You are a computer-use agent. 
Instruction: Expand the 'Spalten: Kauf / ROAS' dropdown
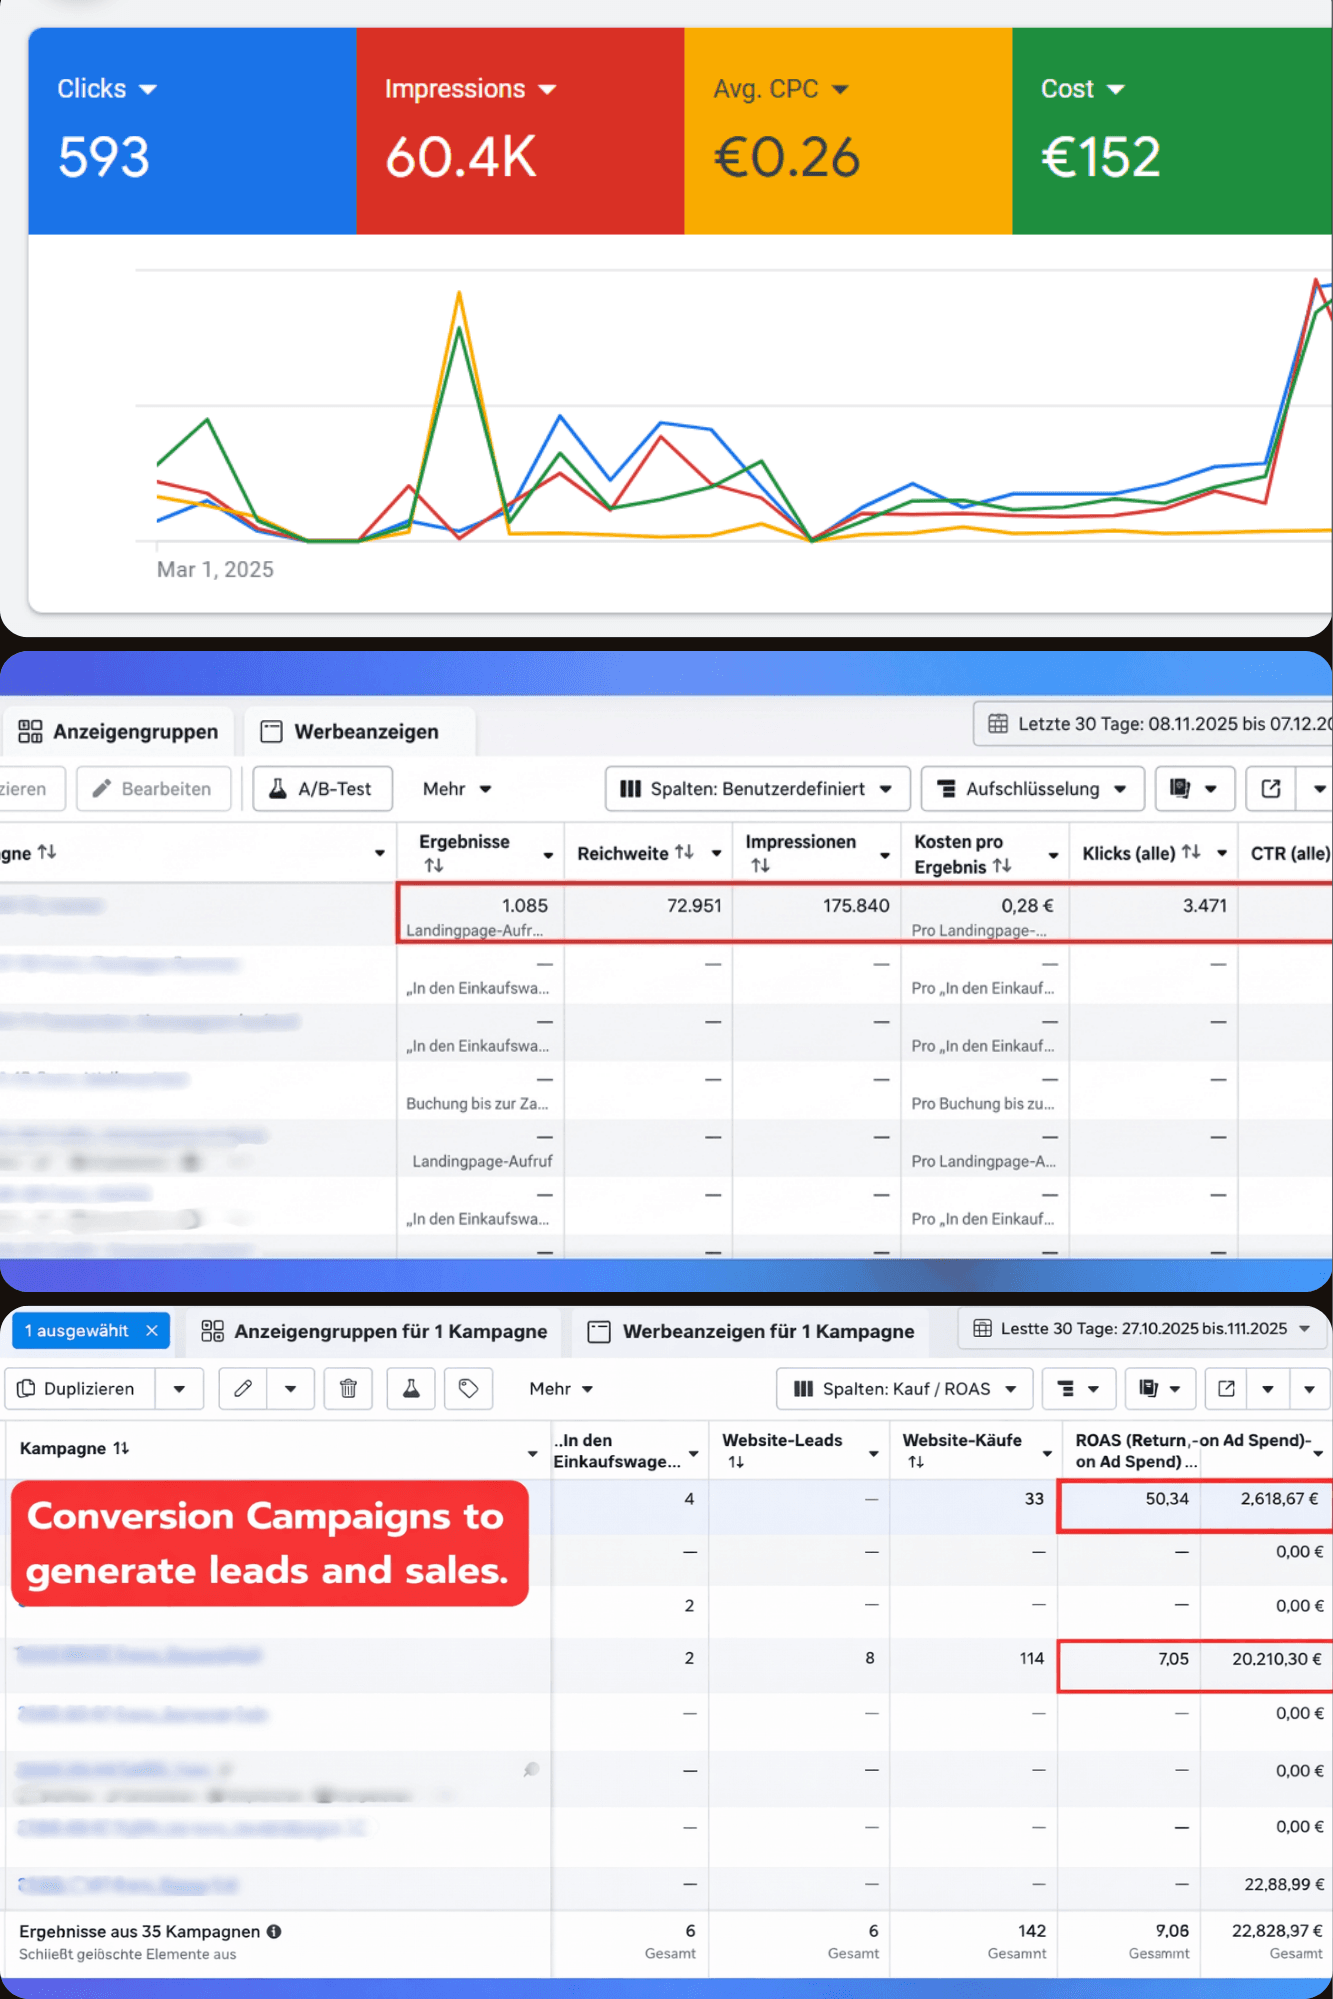[904, 1389]
